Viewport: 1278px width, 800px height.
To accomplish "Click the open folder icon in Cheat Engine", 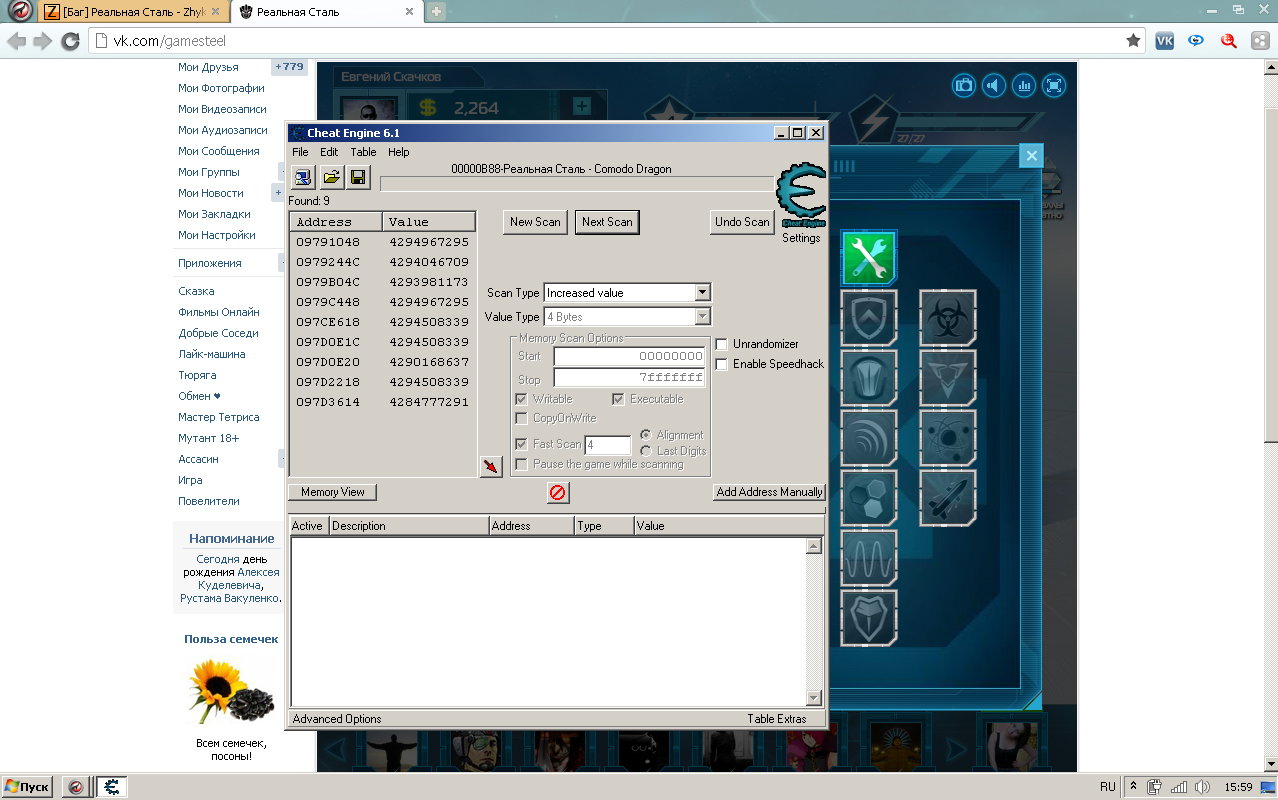I will coord(331,178).
